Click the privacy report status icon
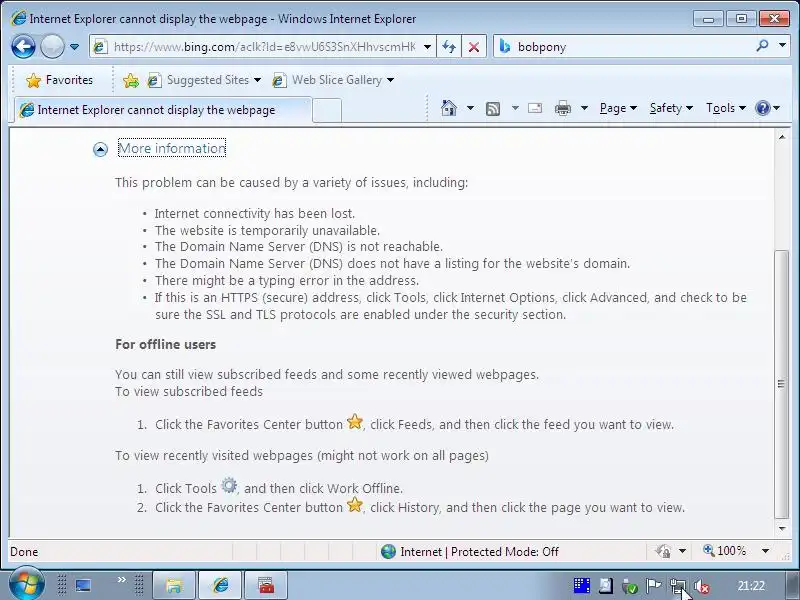 663,551
